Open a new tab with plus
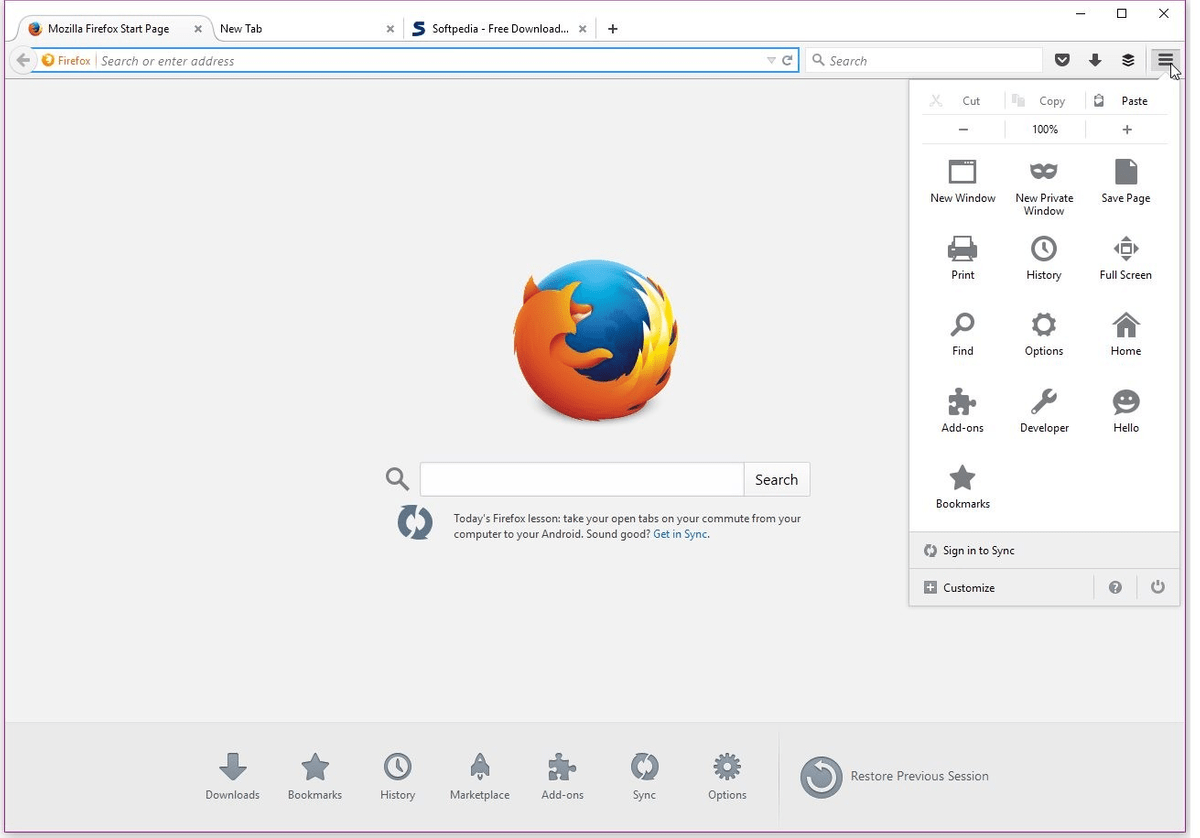1200x838 pixels. (x=613, y=29)
